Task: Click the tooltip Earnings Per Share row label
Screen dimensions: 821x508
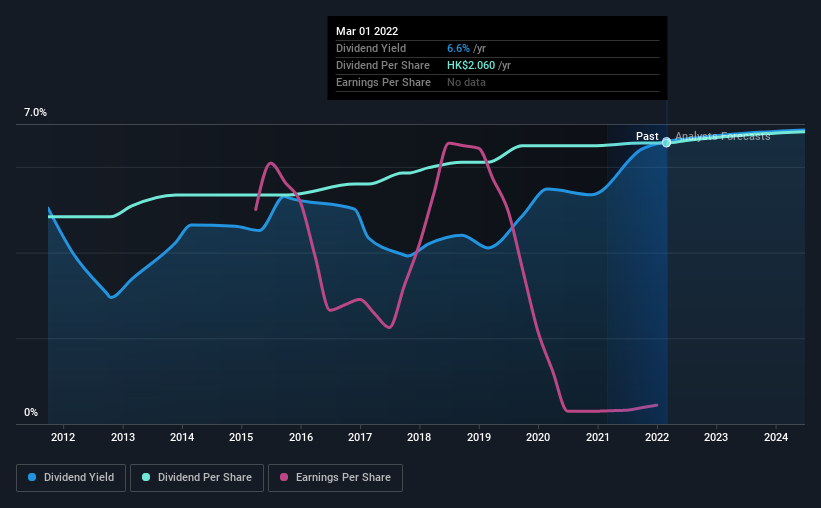Action: click(383, 82)
